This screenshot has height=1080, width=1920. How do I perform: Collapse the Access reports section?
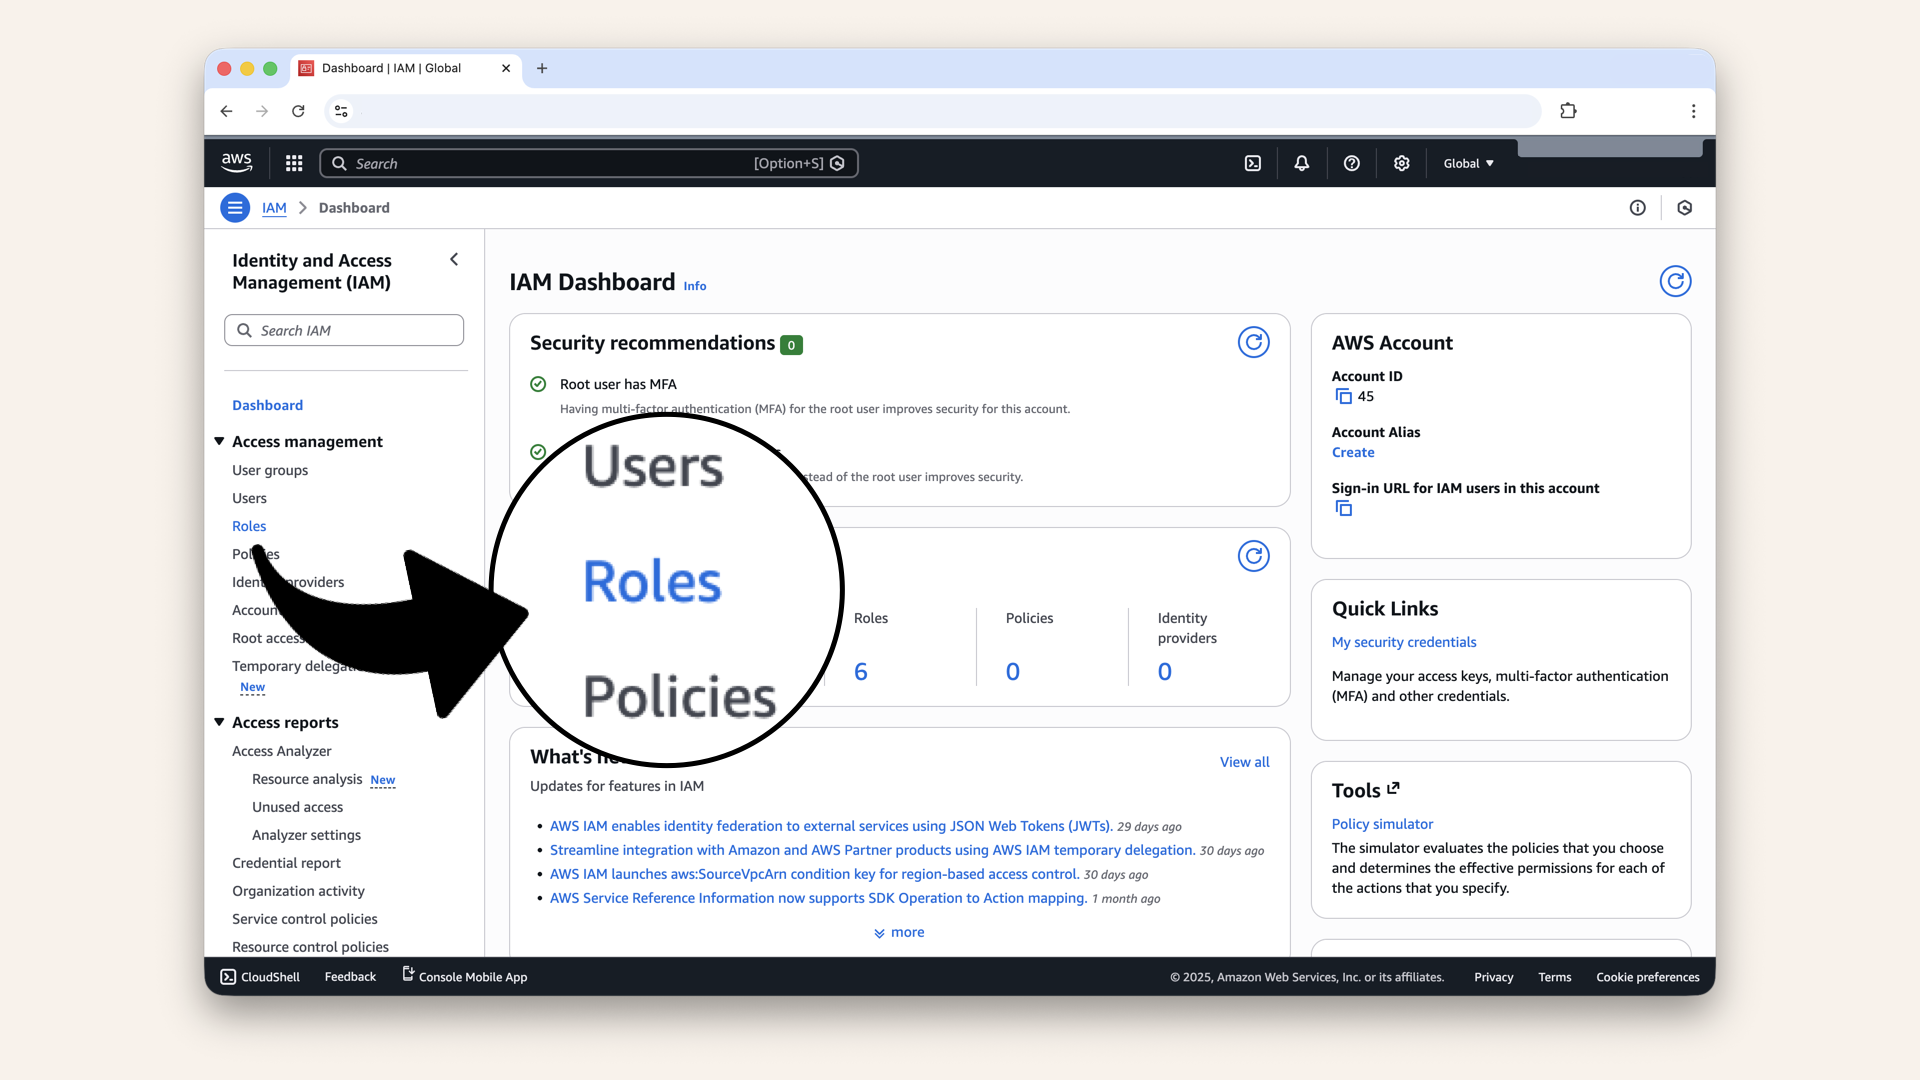219,722
